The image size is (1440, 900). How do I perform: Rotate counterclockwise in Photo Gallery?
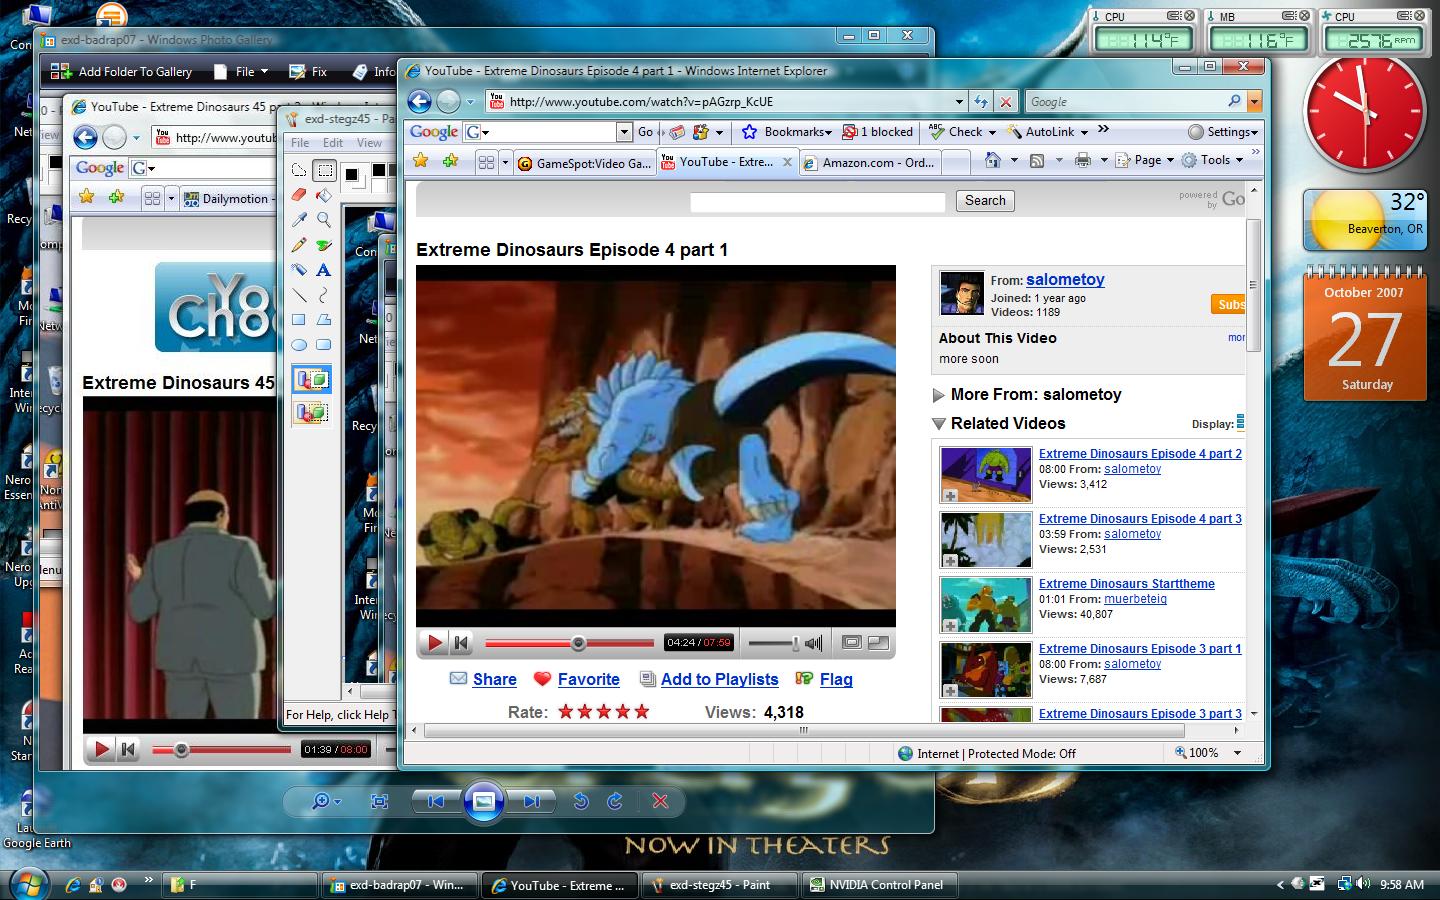pyautogui.click(x=581, y=801)
